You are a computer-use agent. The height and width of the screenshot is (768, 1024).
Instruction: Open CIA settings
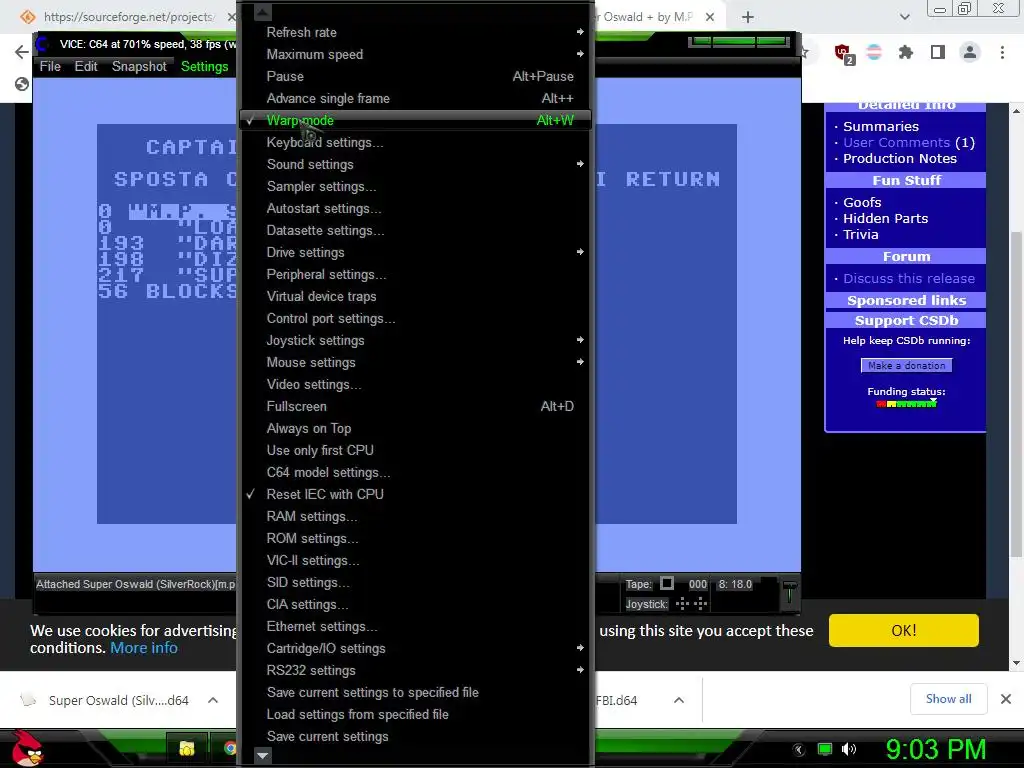[x=415, y=605]
